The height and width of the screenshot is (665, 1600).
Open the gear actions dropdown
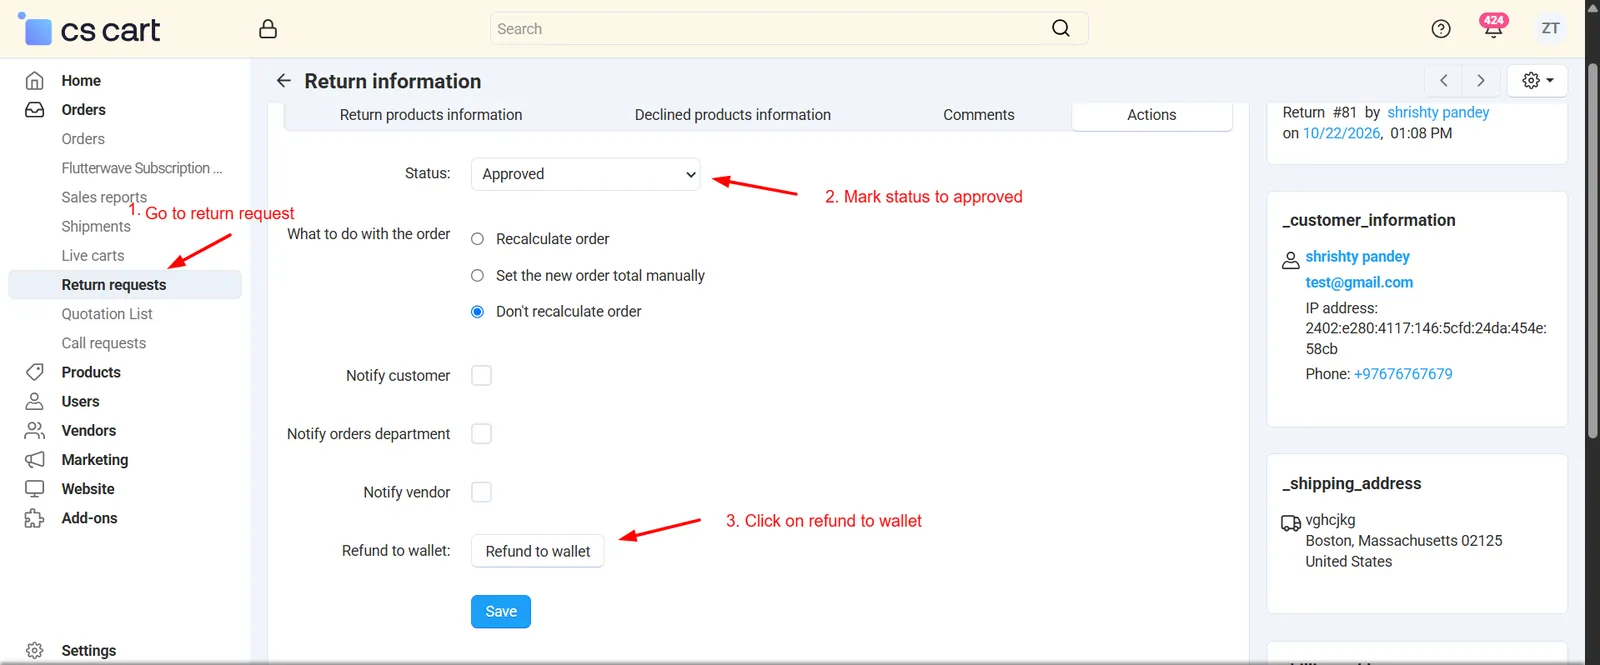coord(1538,81)
